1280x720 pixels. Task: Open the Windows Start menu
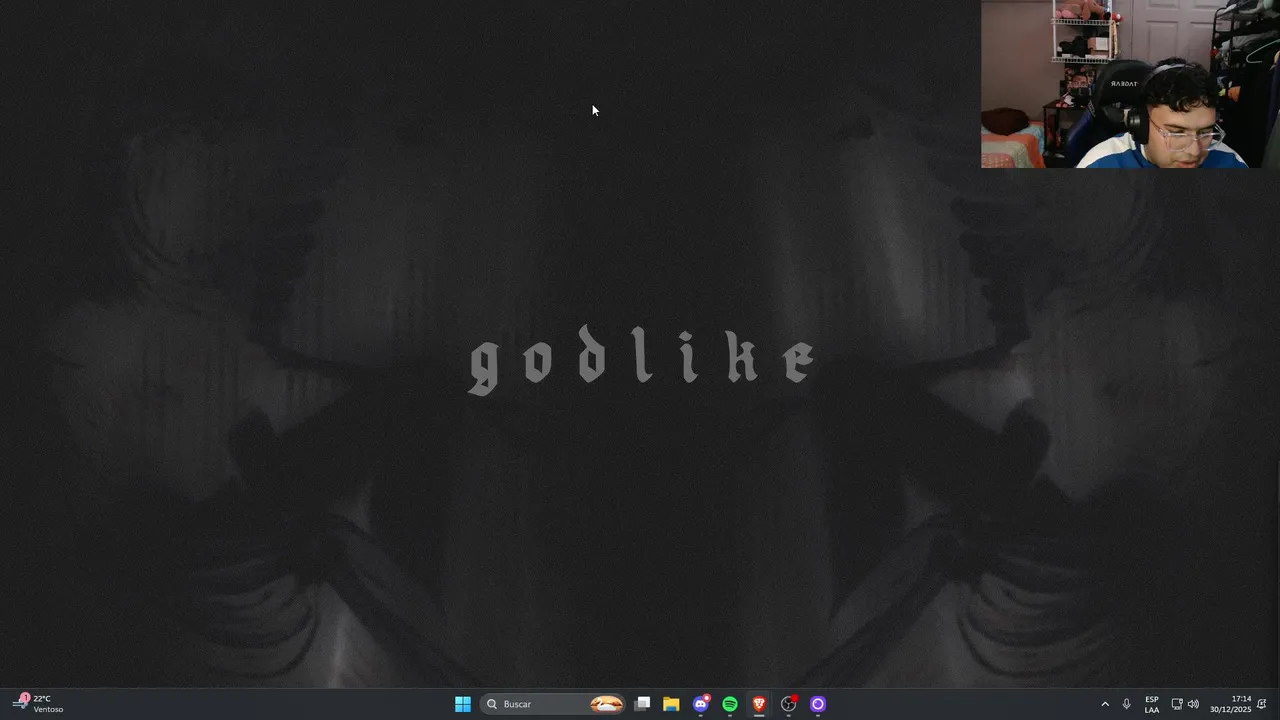(463, 704)
